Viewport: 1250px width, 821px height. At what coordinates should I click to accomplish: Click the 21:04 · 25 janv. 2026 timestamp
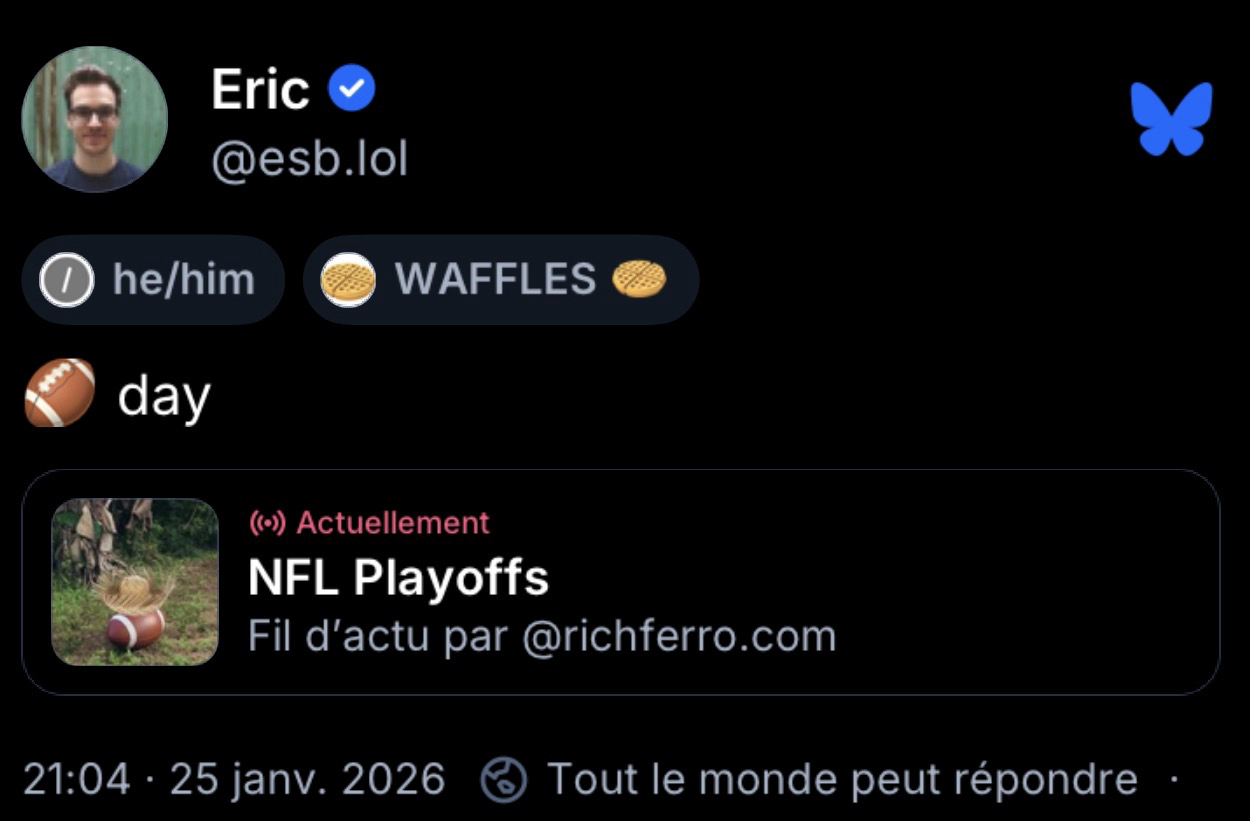(234, 779)
